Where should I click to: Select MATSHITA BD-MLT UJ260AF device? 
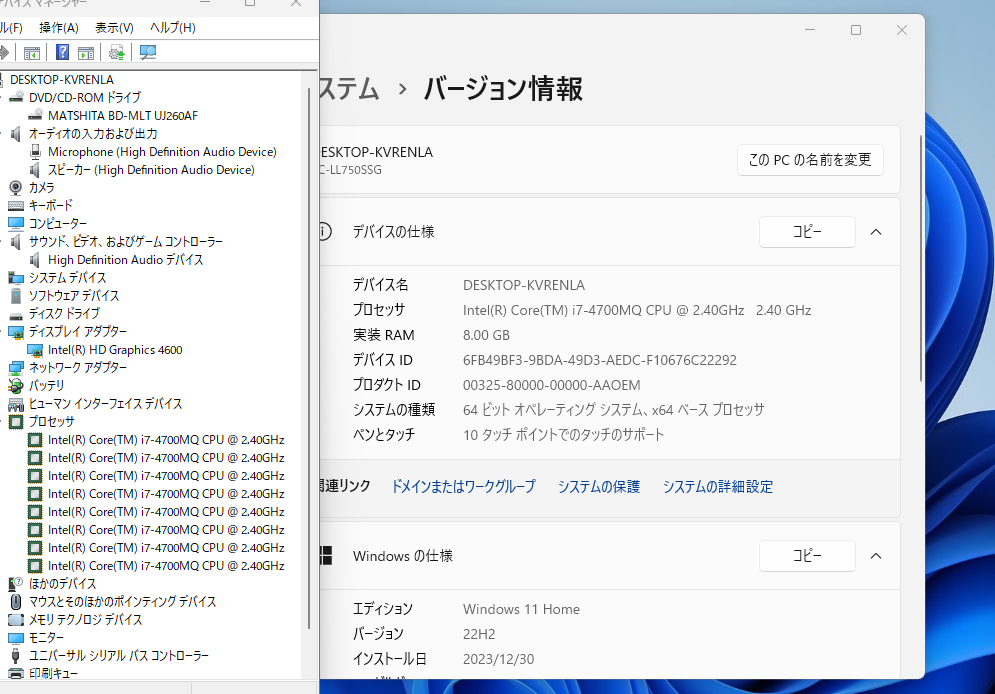tap(122, 115)
